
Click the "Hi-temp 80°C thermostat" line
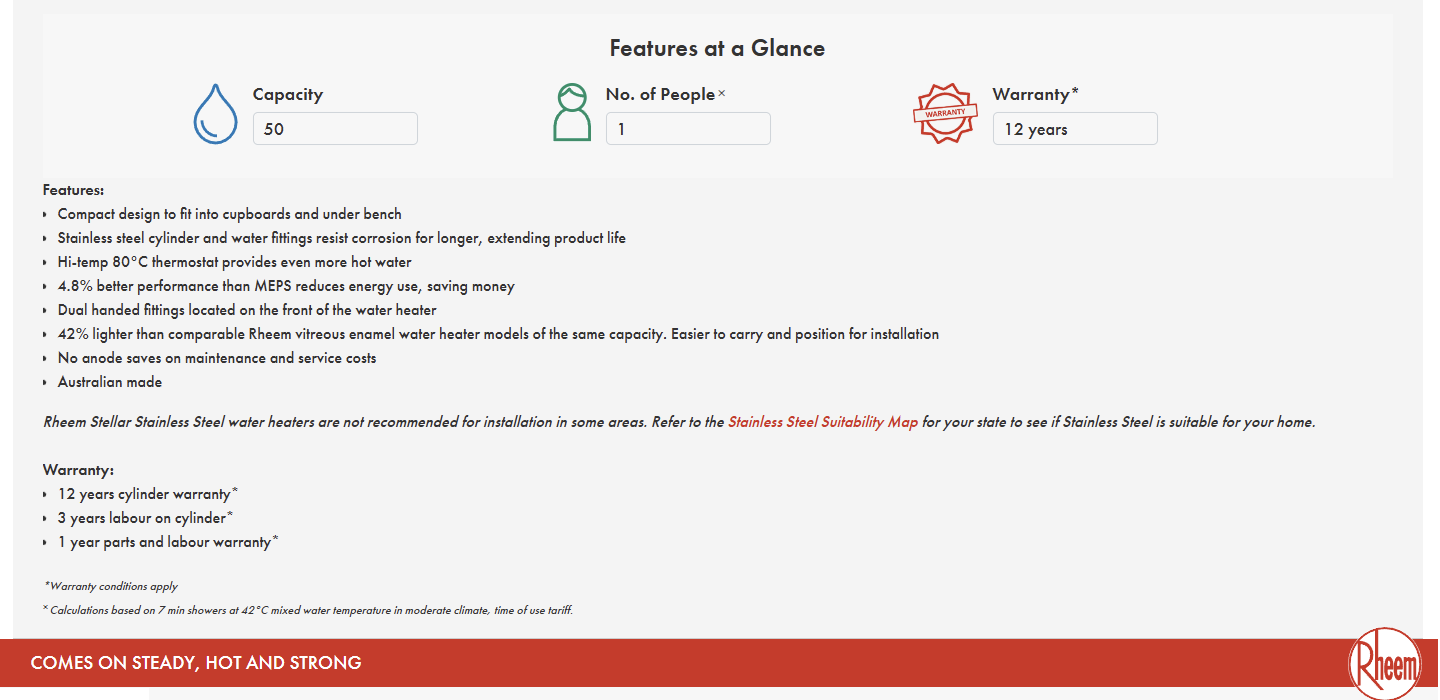(x=235, y=262)
